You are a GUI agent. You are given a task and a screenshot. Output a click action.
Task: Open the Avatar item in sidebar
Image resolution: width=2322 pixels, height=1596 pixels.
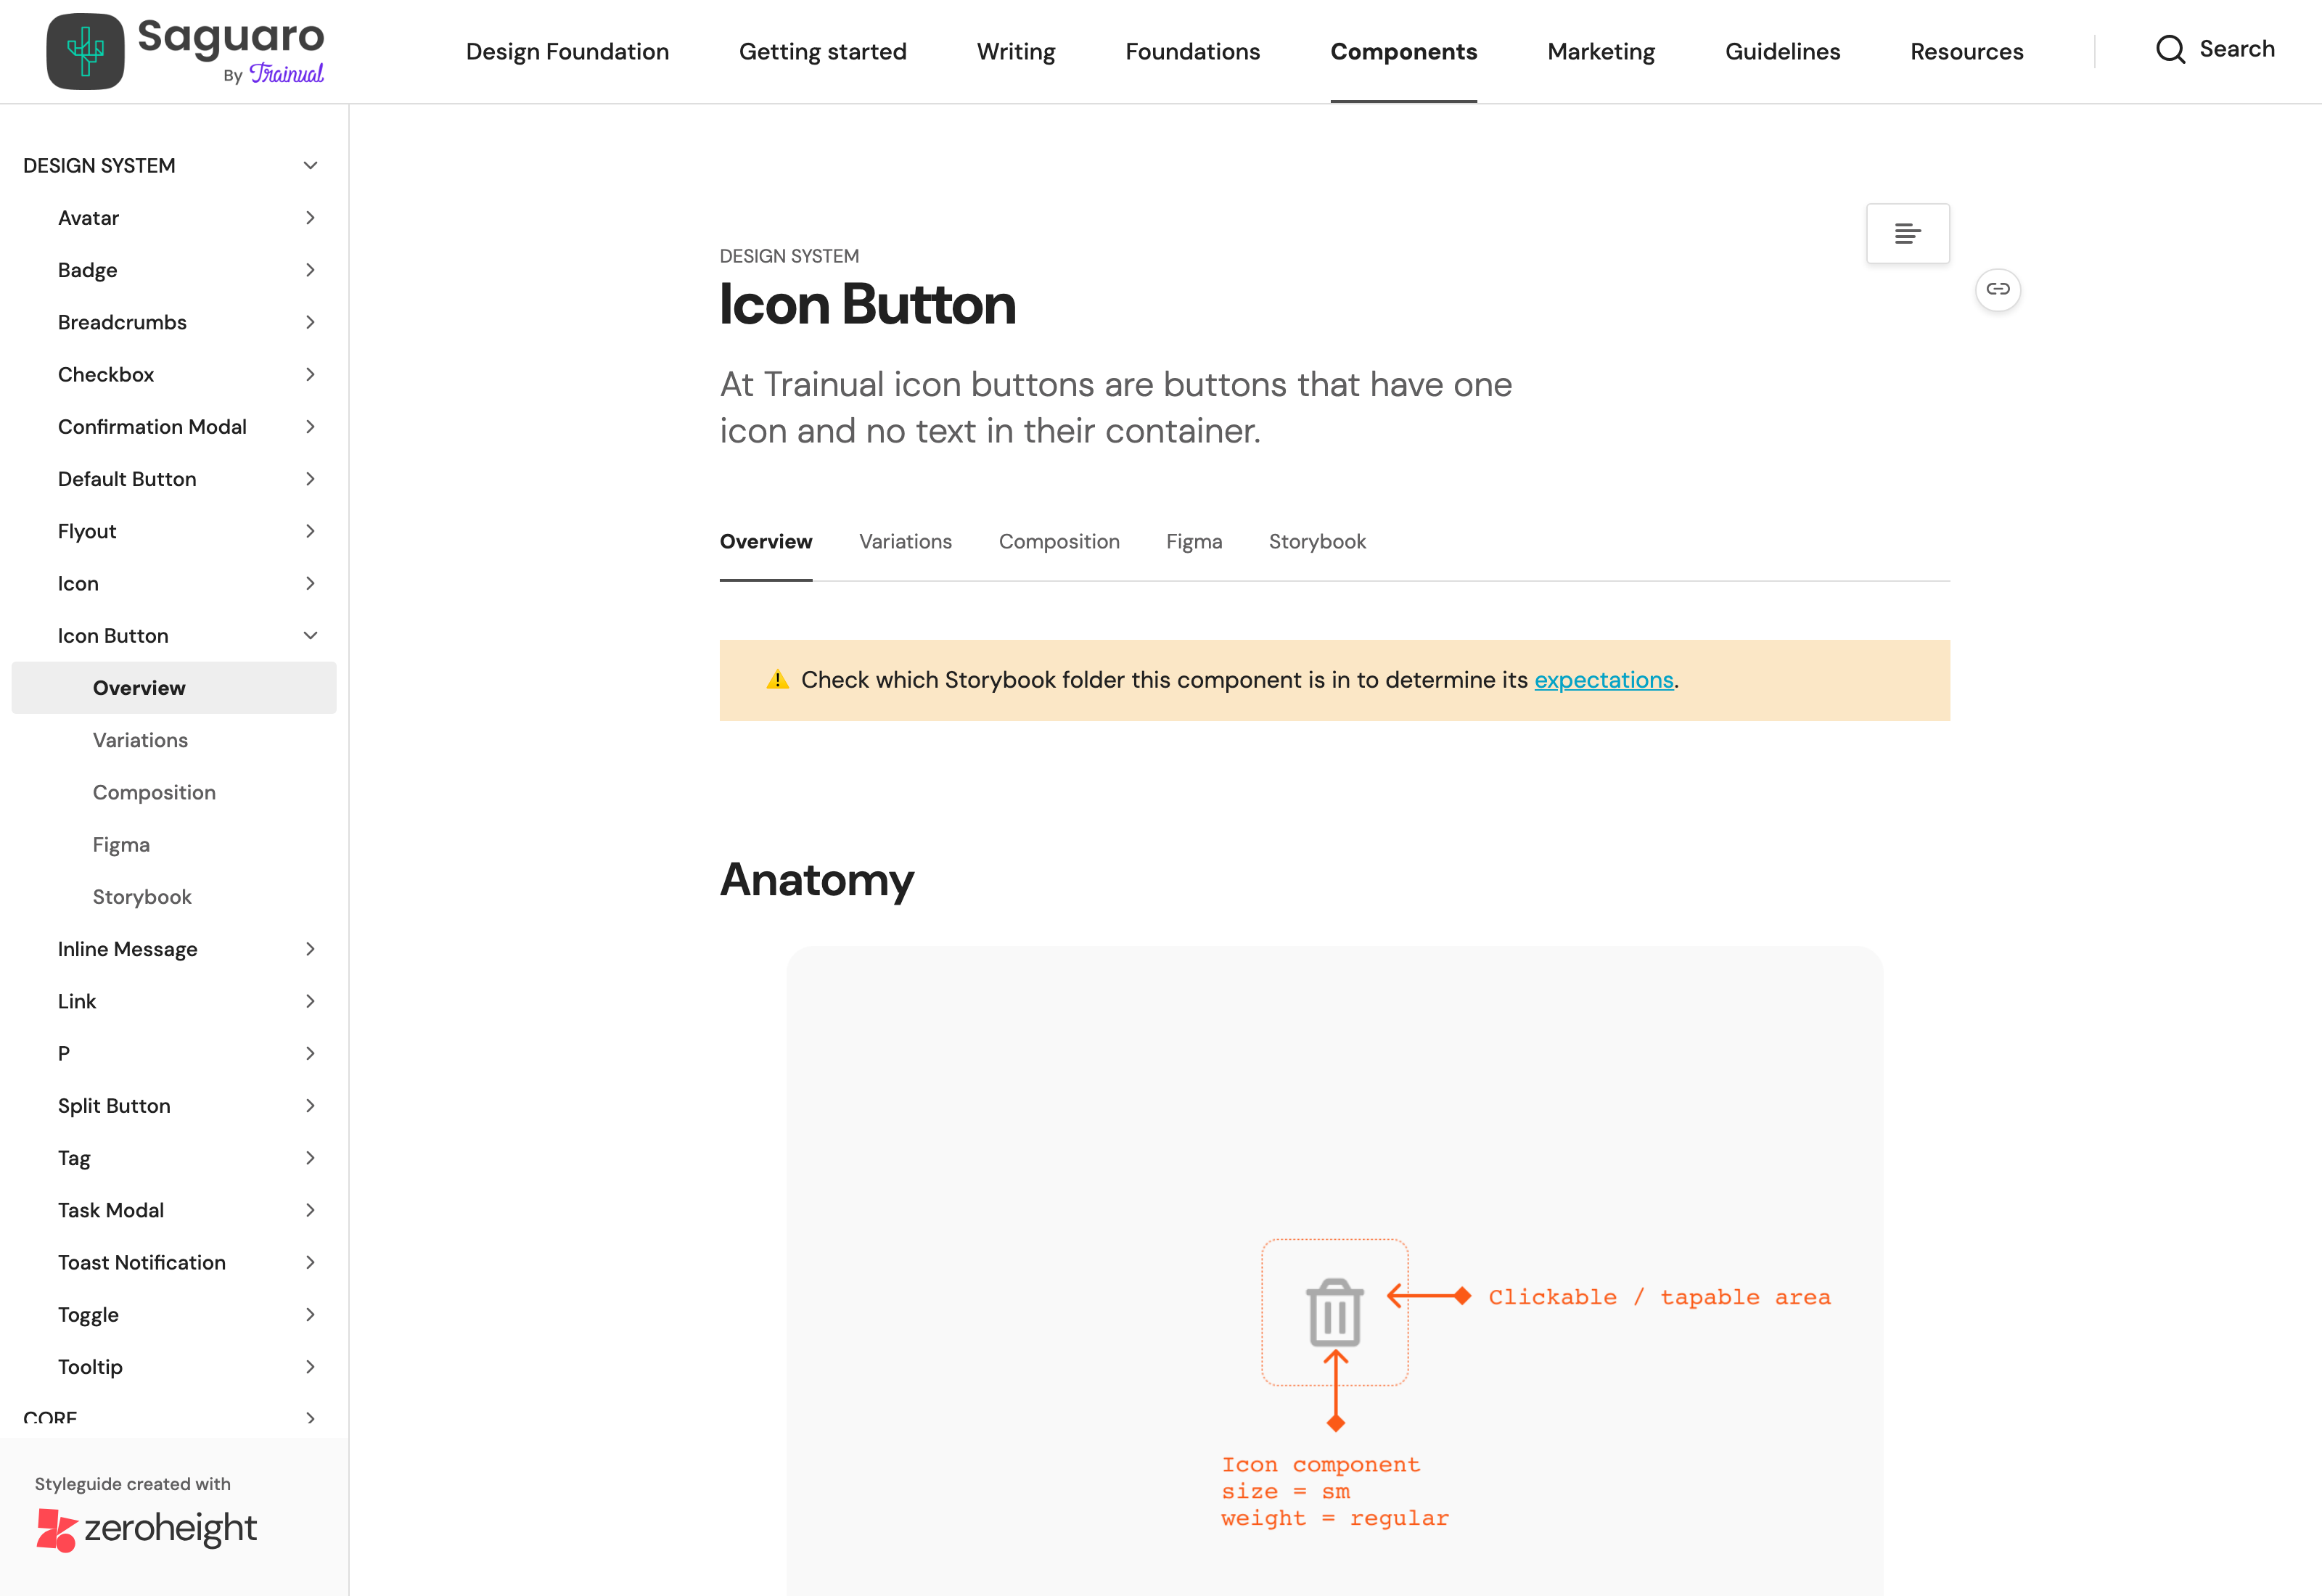[x=88, y=218]
